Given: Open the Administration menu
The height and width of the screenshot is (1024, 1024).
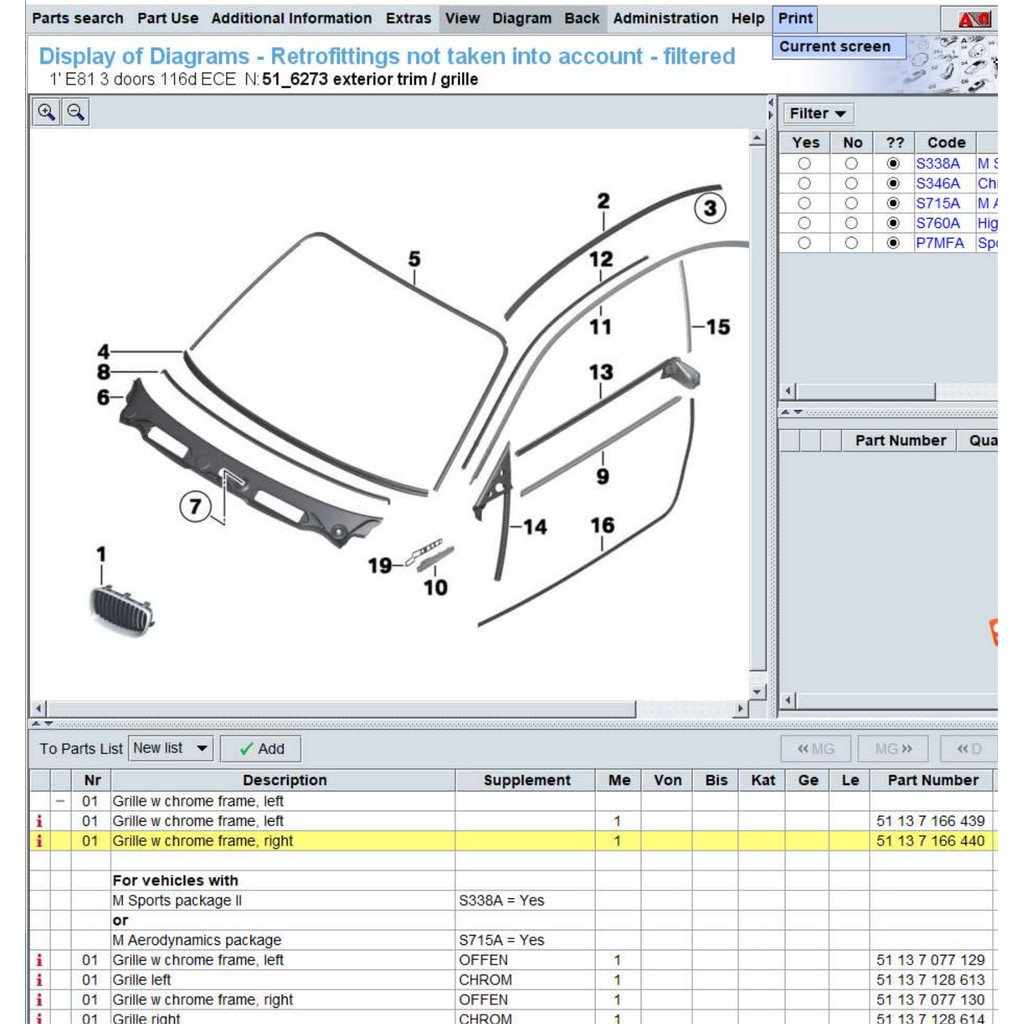Looking at the screenshot, I should click(x=665, y=18).
